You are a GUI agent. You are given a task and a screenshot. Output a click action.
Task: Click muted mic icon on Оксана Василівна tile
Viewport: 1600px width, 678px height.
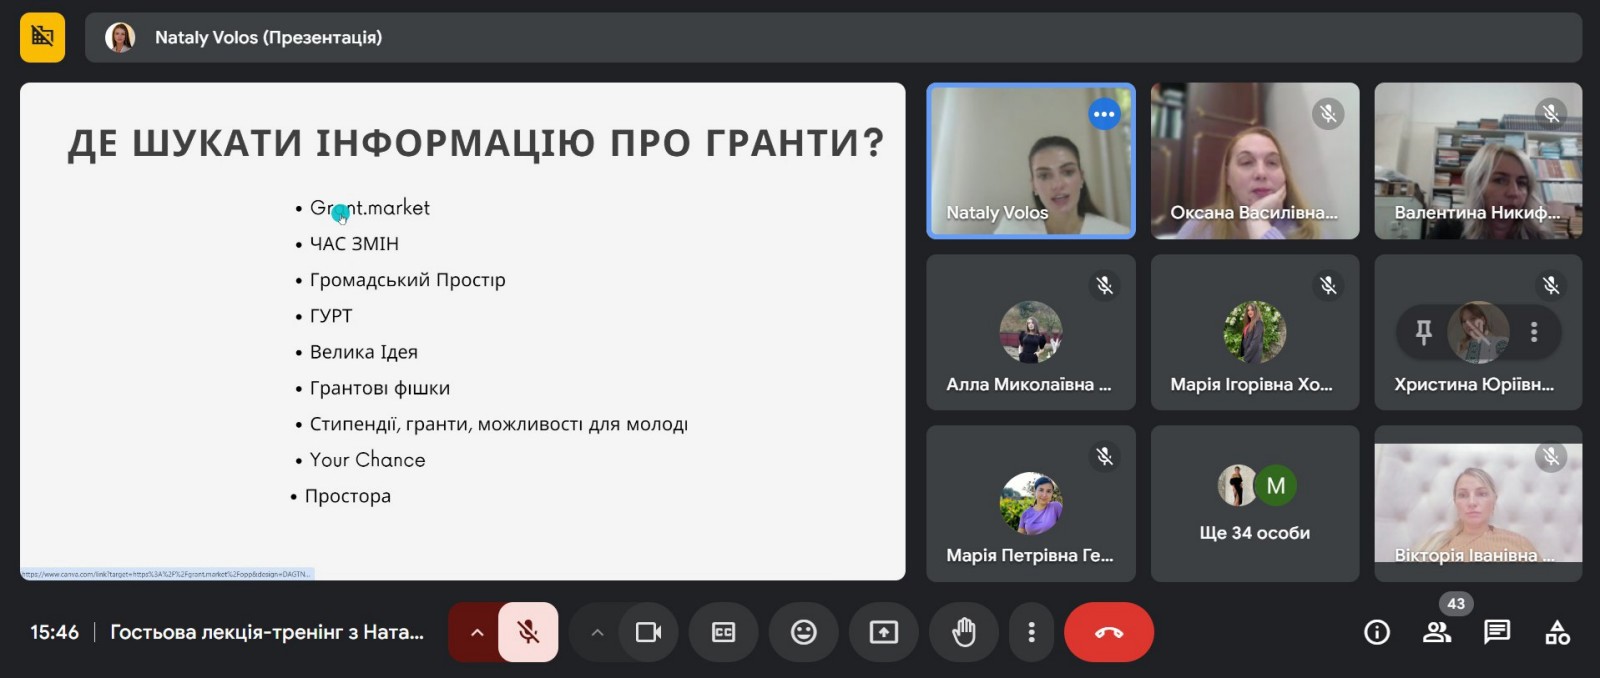[x=1328, y=114]
